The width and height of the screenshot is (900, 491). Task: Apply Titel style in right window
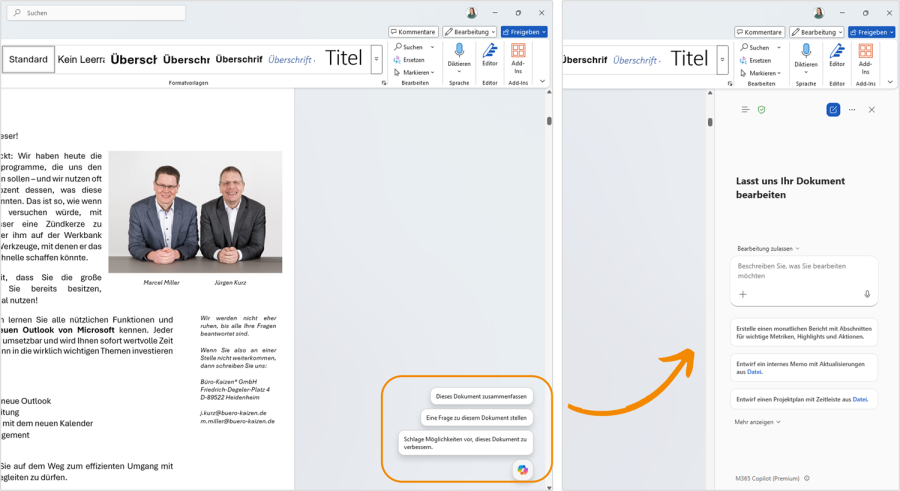tap(689, 59)
